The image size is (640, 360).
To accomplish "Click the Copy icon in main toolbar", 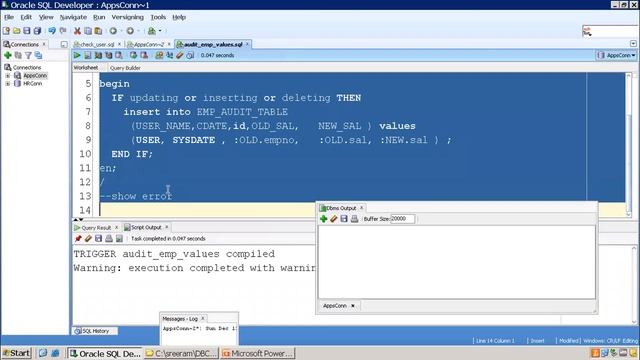I will [88, 31].
